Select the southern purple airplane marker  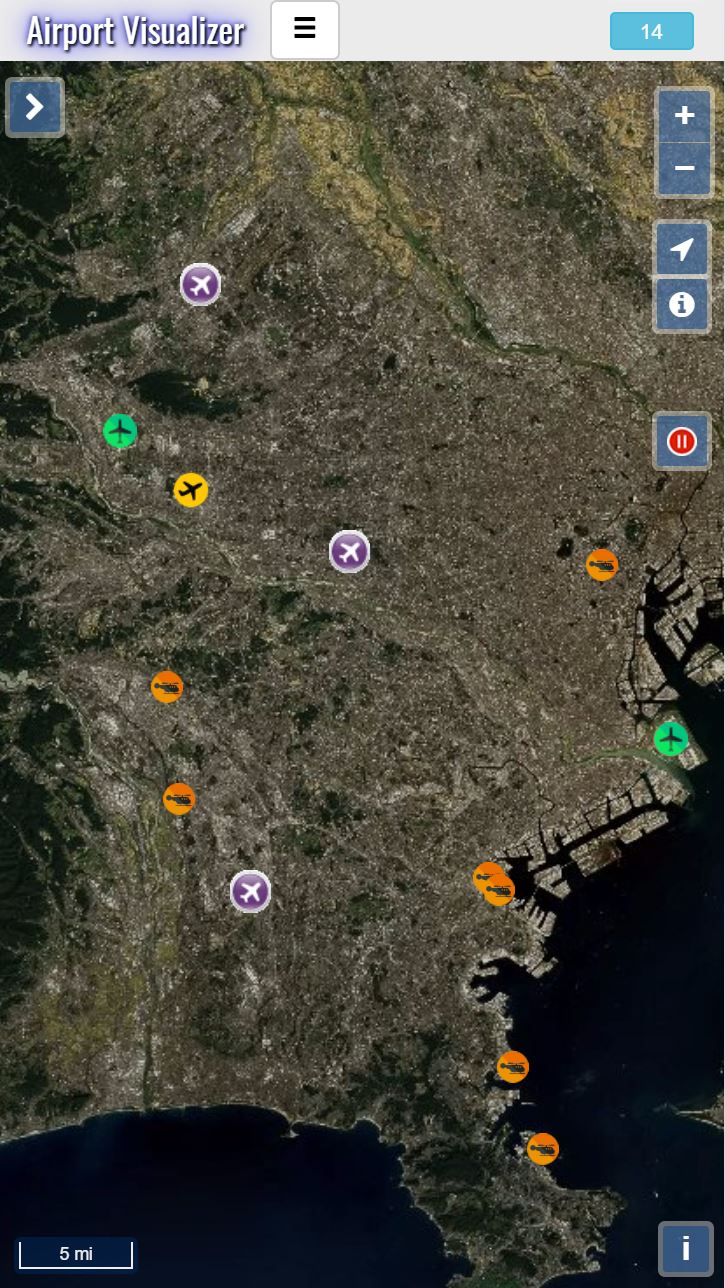click(251, 891)
